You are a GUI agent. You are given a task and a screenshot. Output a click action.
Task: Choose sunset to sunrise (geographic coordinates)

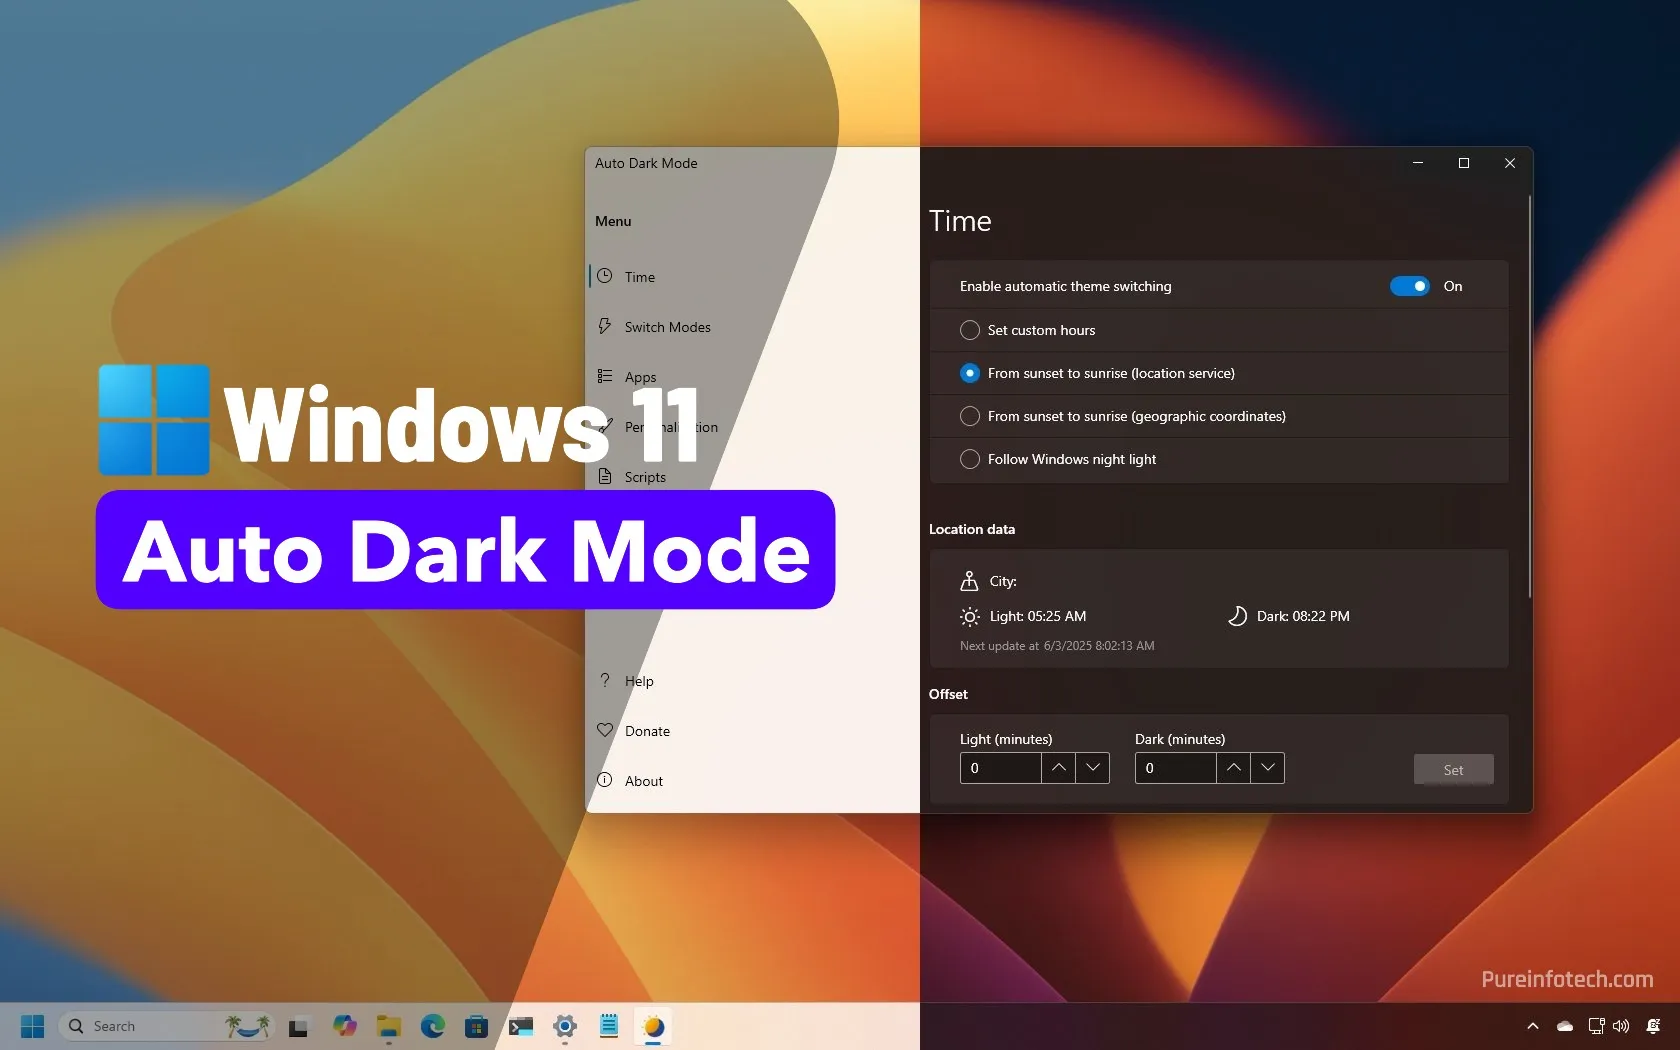(1122, 416)
